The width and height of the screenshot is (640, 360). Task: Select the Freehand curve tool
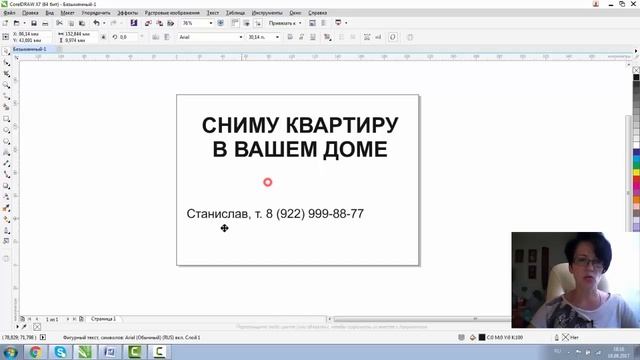[6, 96]
